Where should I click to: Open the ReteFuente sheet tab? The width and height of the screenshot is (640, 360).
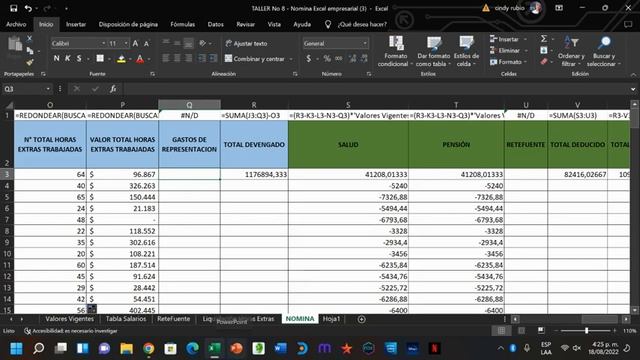point(173,319)
